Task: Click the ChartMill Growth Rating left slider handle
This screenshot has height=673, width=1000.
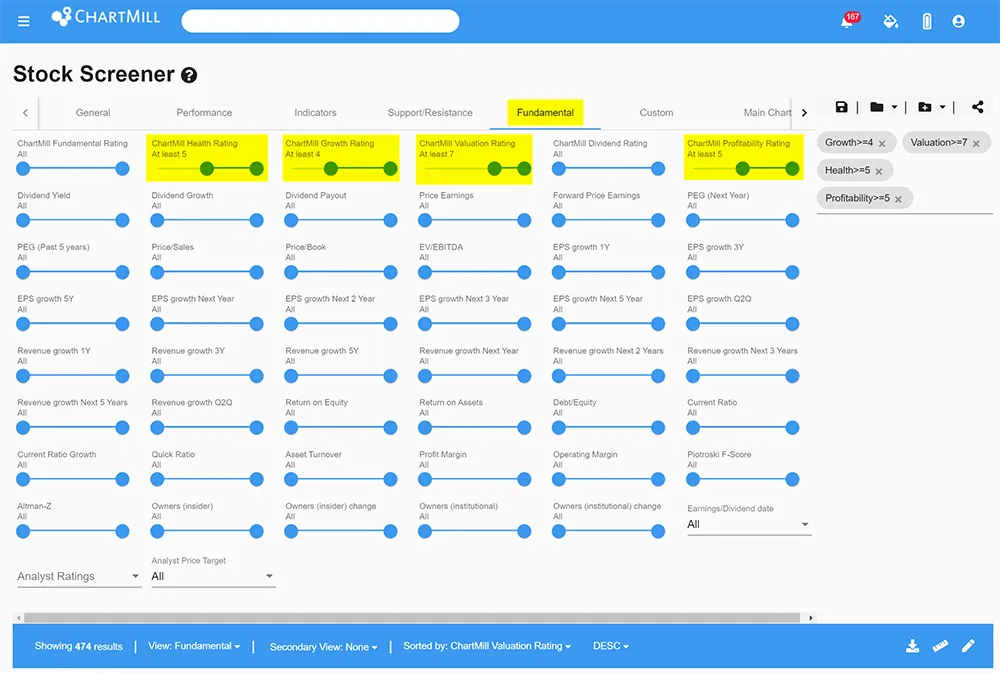Action: coord(330,168)
